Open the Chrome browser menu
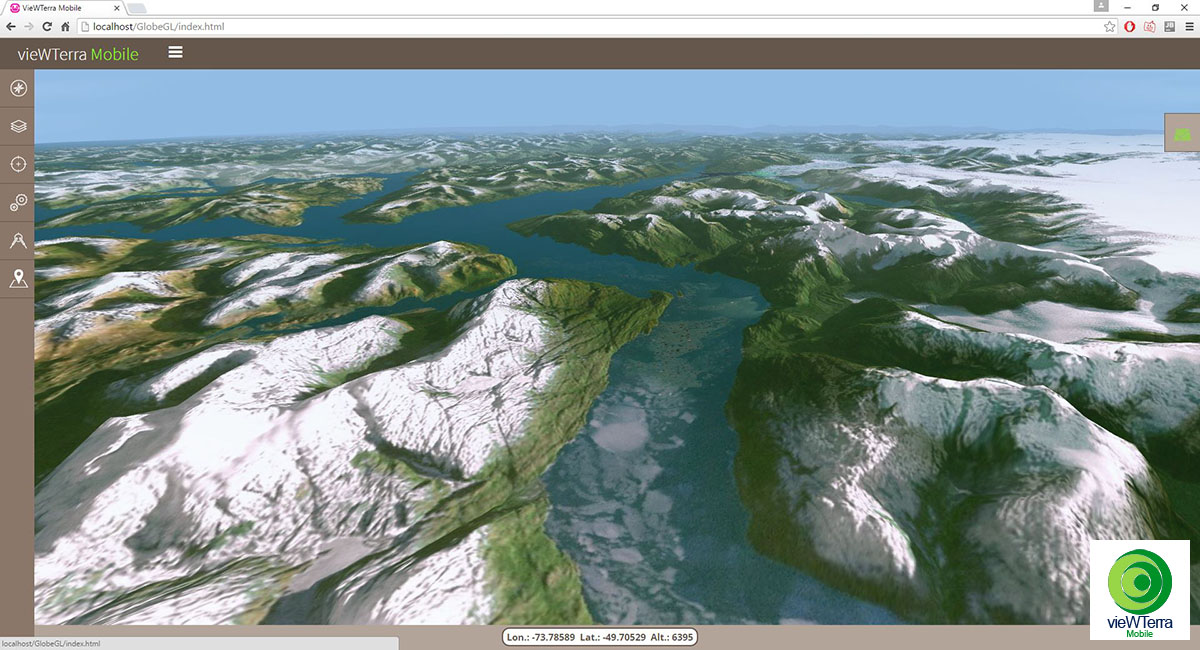 1188,26
